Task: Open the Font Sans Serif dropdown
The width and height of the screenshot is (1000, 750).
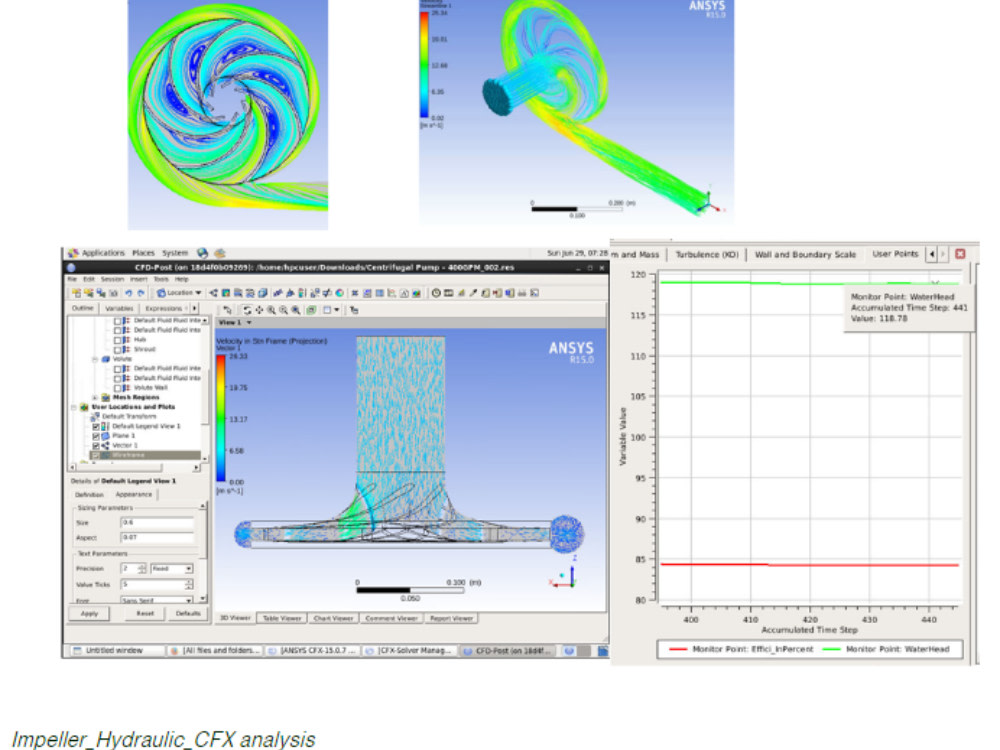Action: 157,601
